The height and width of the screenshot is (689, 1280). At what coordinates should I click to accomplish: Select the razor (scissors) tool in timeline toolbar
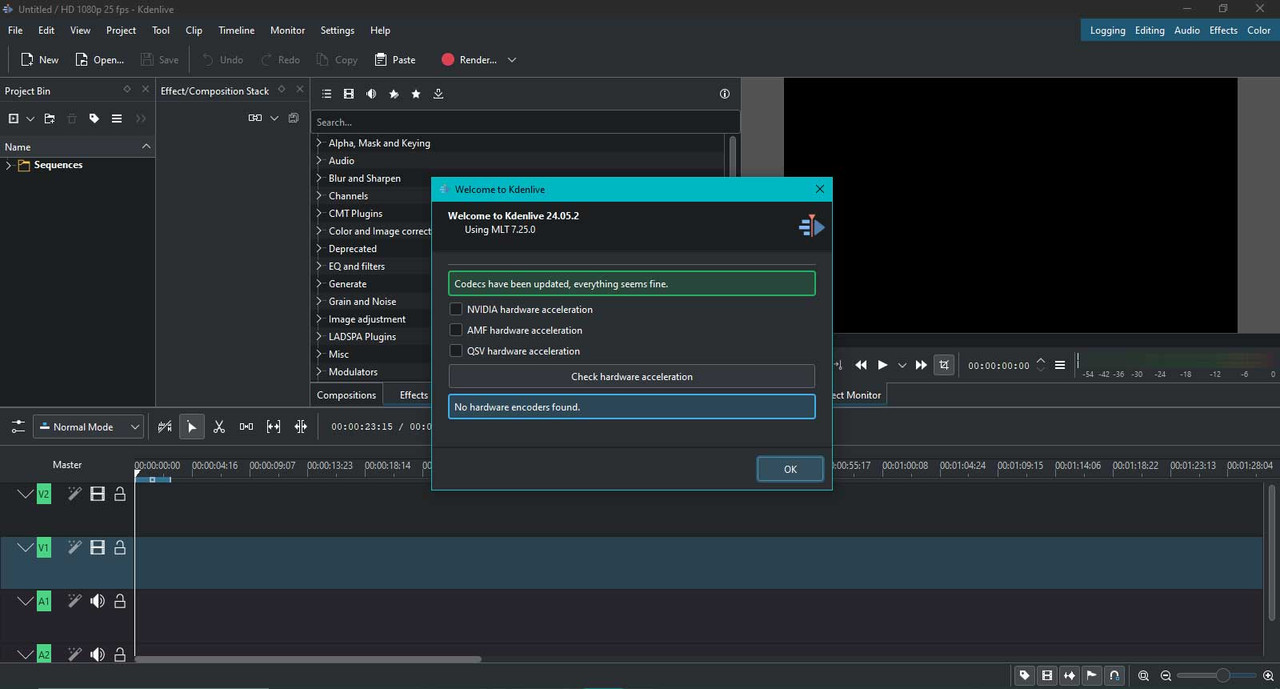[x=219, y=427]
